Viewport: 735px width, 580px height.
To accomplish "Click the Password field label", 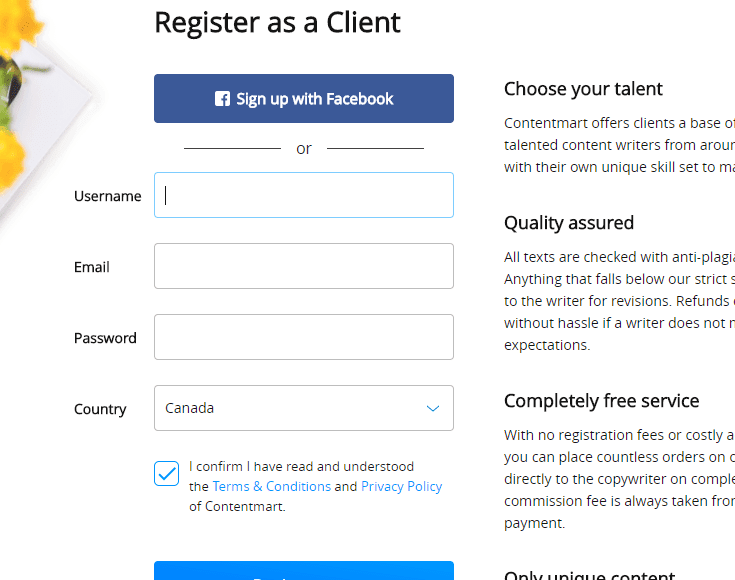I will point(105,338).
